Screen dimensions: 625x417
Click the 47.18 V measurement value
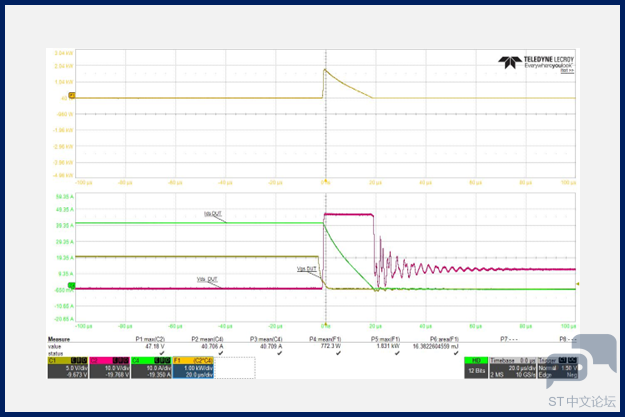tap(155, 346)
